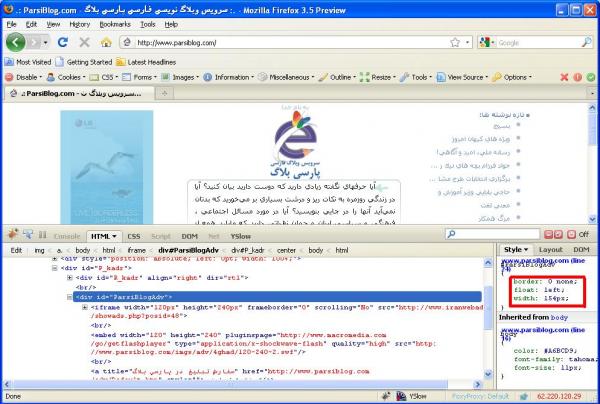Open the list all tabs dropdown
600x404 pixels.
pos(592,93)
